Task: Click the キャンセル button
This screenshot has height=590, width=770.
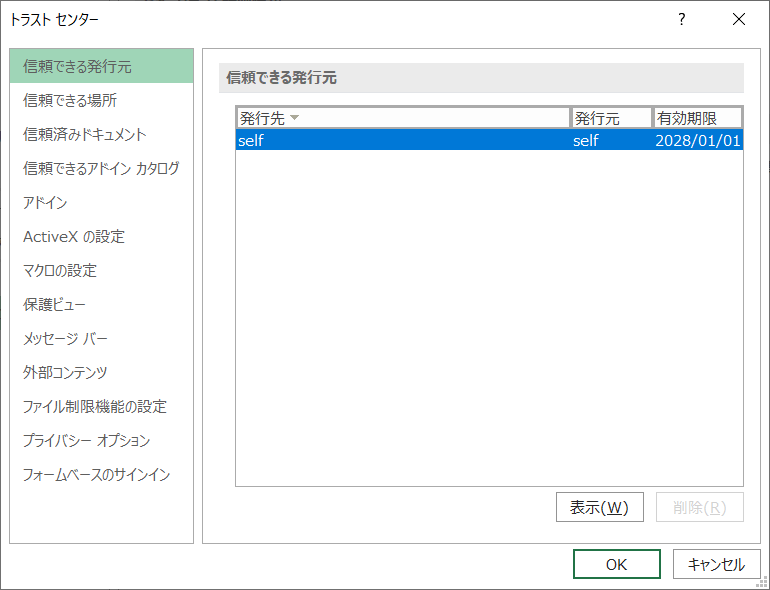Action: [716, 564]
